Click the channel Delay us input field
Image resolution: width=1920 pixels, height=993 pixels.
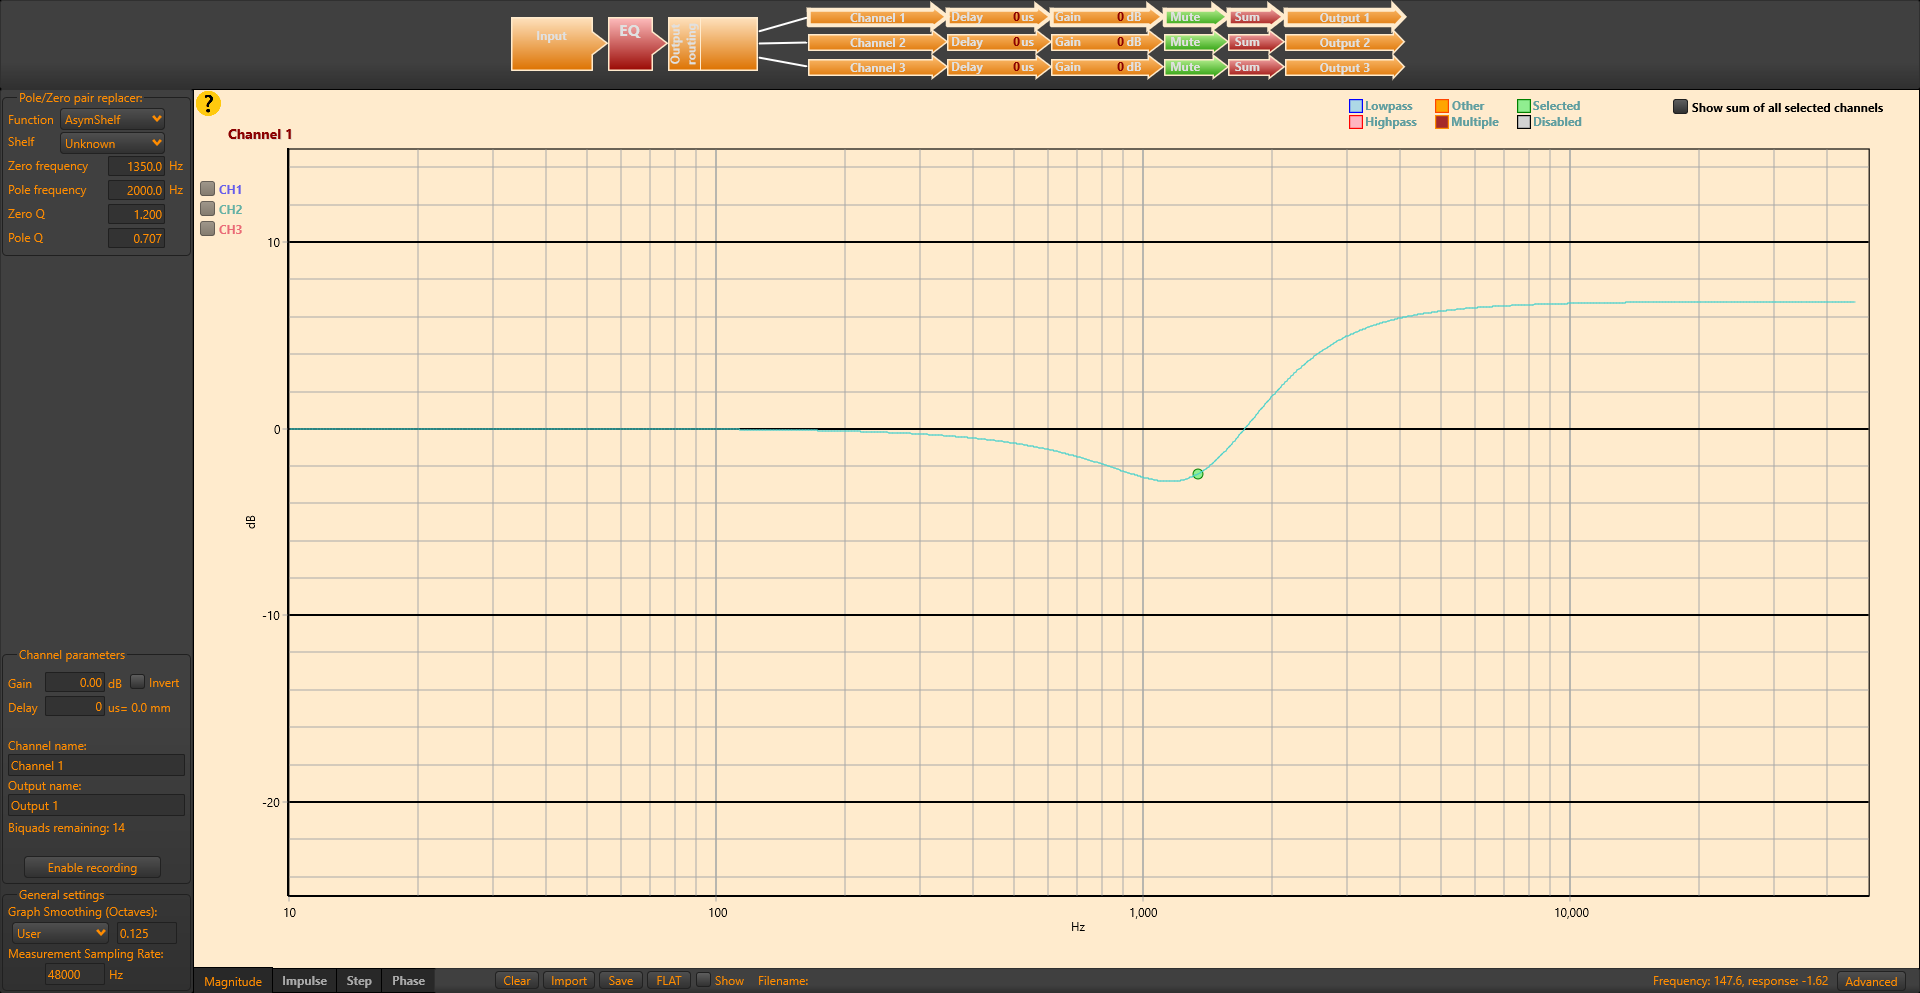click(75, 706)
